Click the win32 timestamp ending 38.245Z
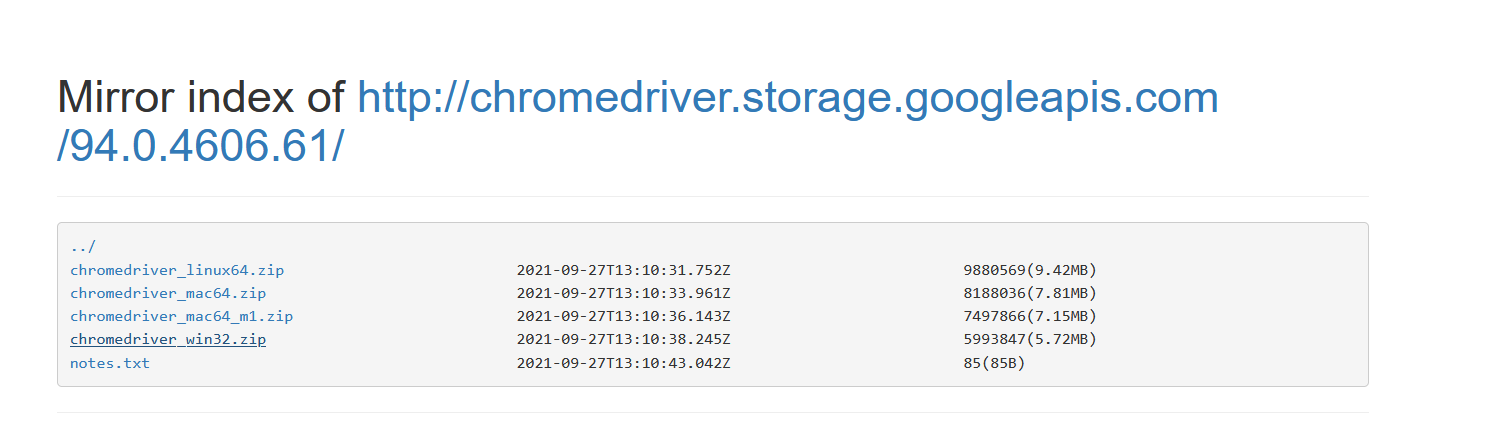This screenshot has height=440, width=1497. 623,339
